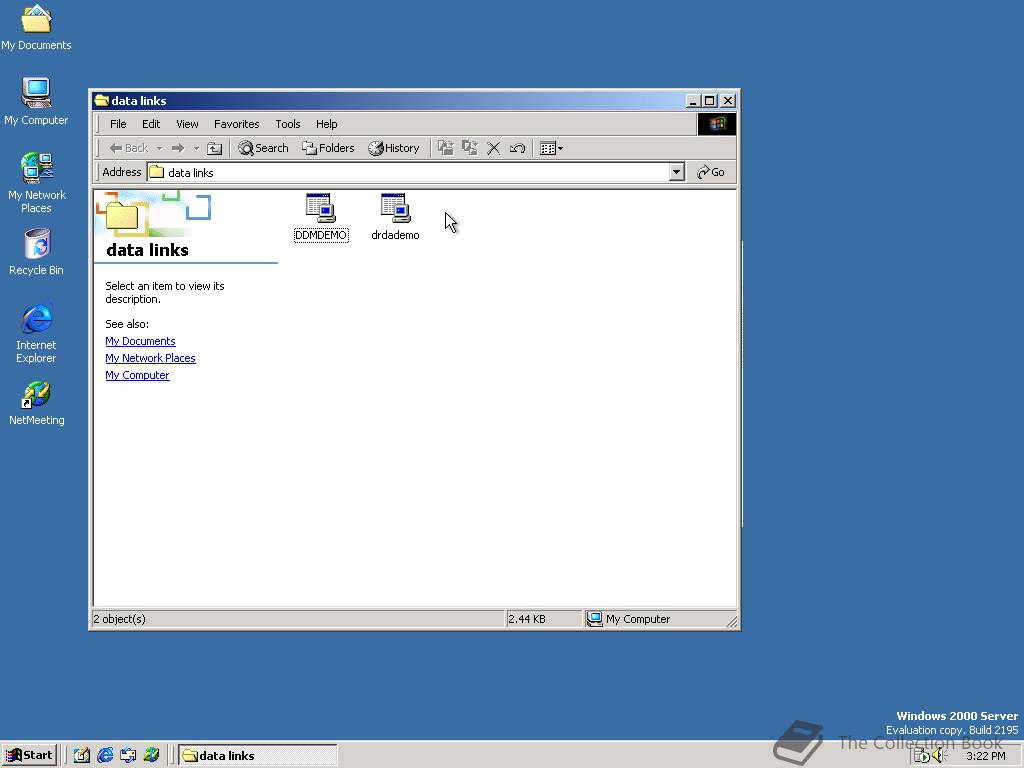Screen dimensions: 1024x768
Task: Open the Forward history dropdown arrow
Action: tap(196, 148)
